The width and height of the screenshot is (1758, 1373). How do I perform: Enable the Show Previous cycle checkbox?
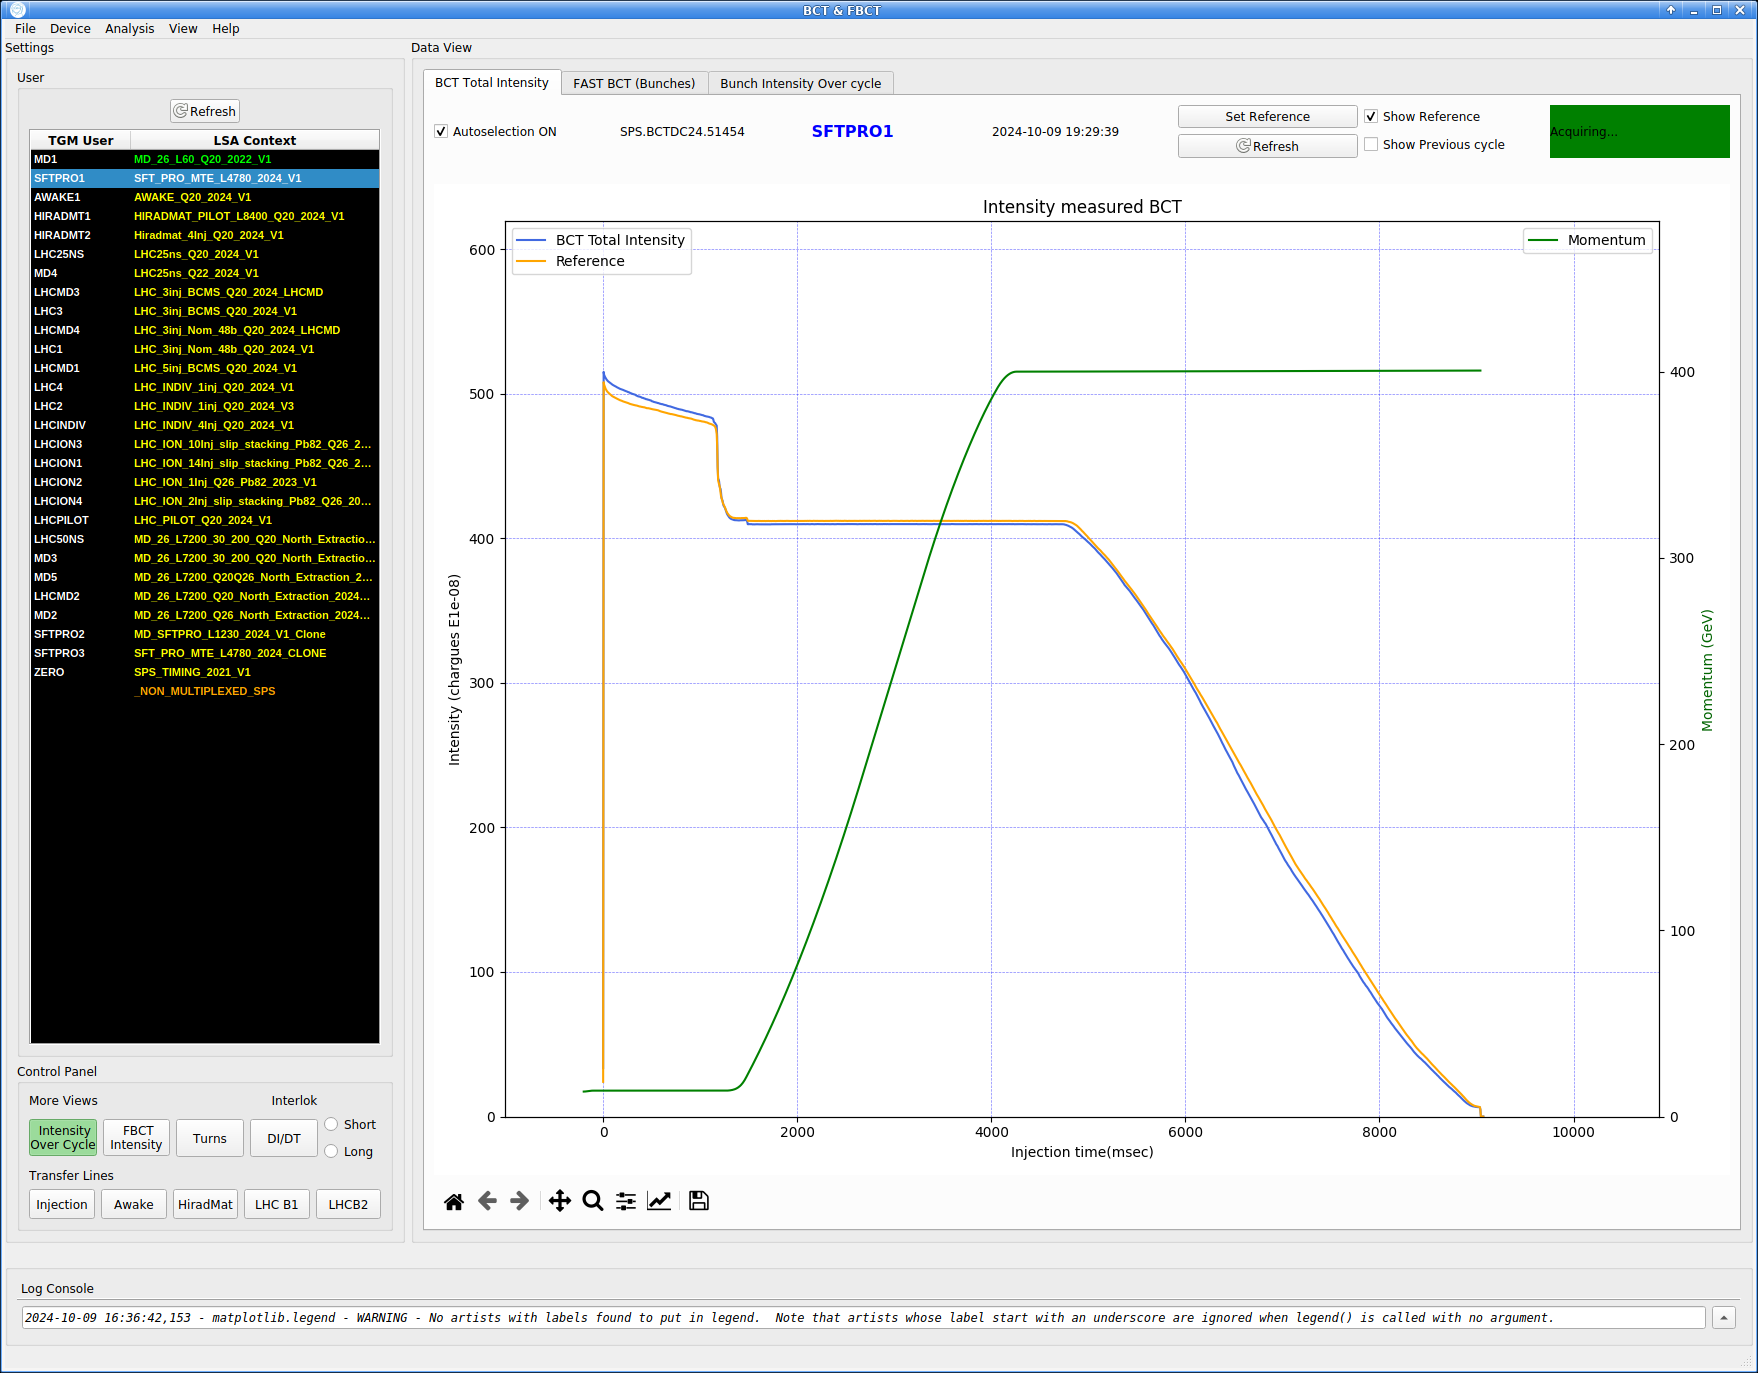[x=1371, y=145]
